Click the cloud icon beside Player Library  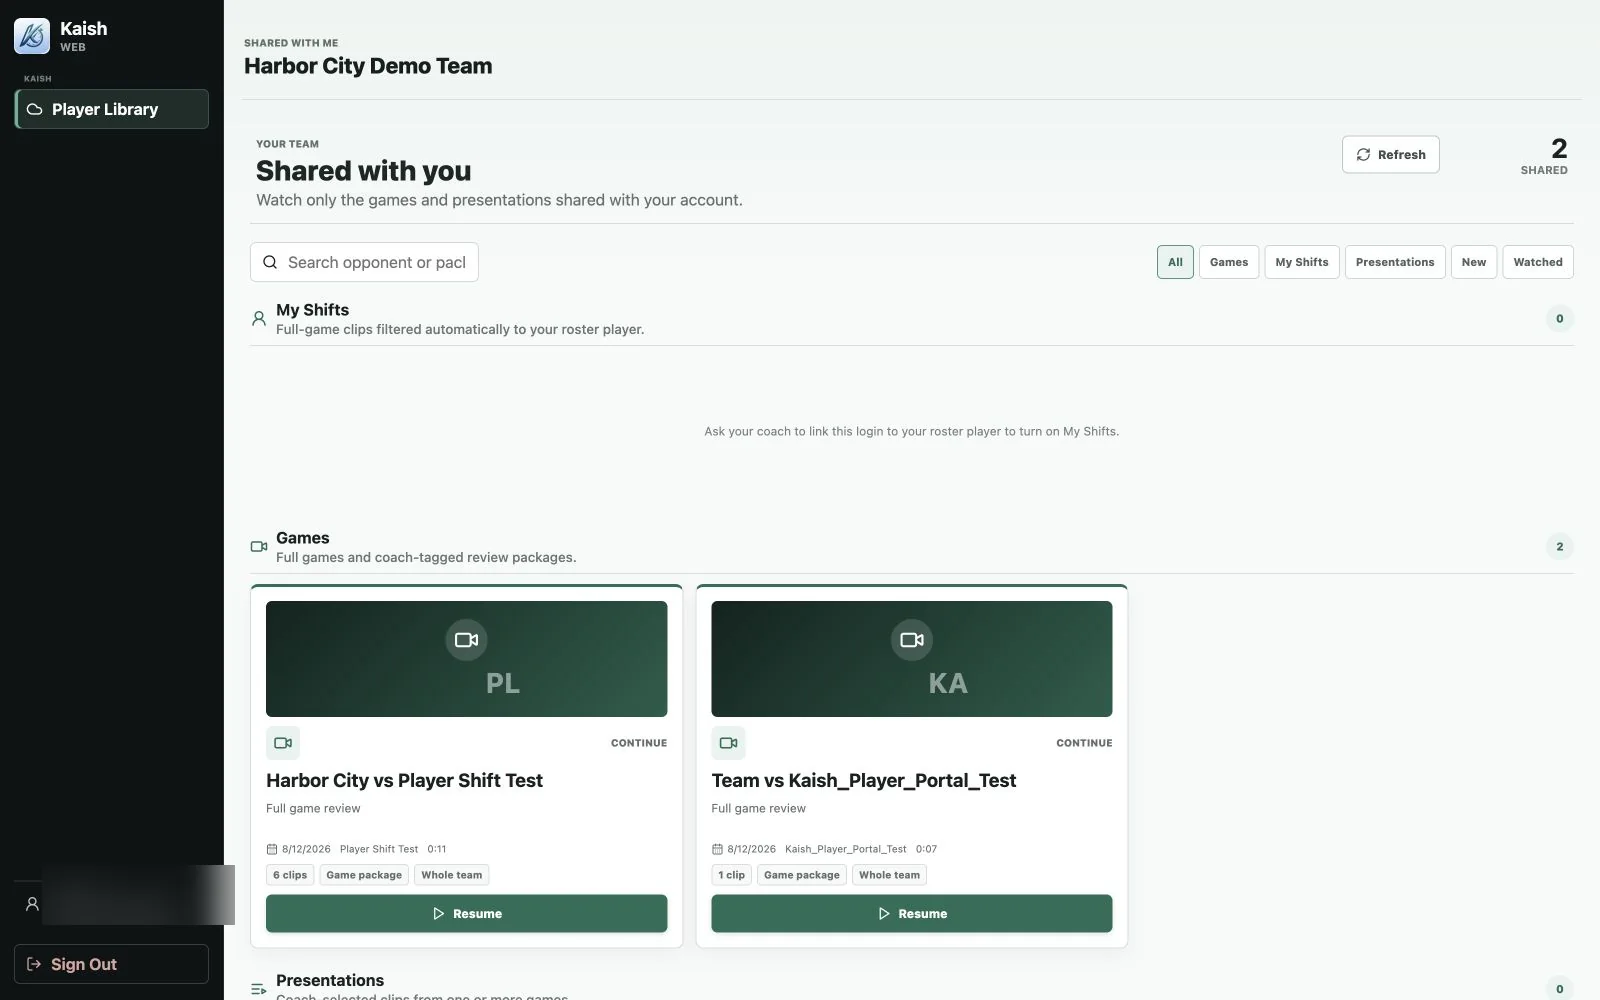click(34, 110)
